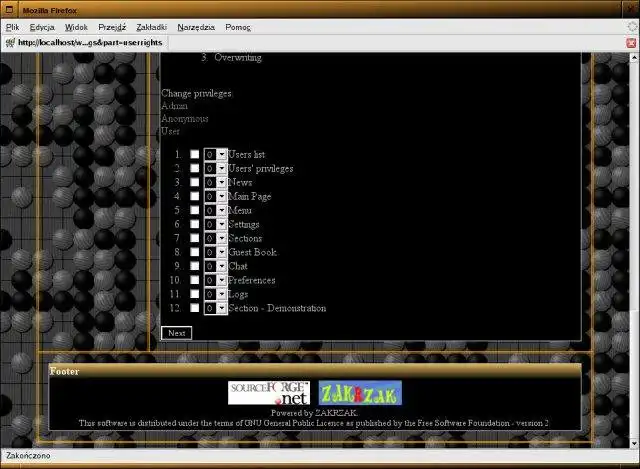Select the User privileges link
Screen dimensions: 640x469
point(170,131)
